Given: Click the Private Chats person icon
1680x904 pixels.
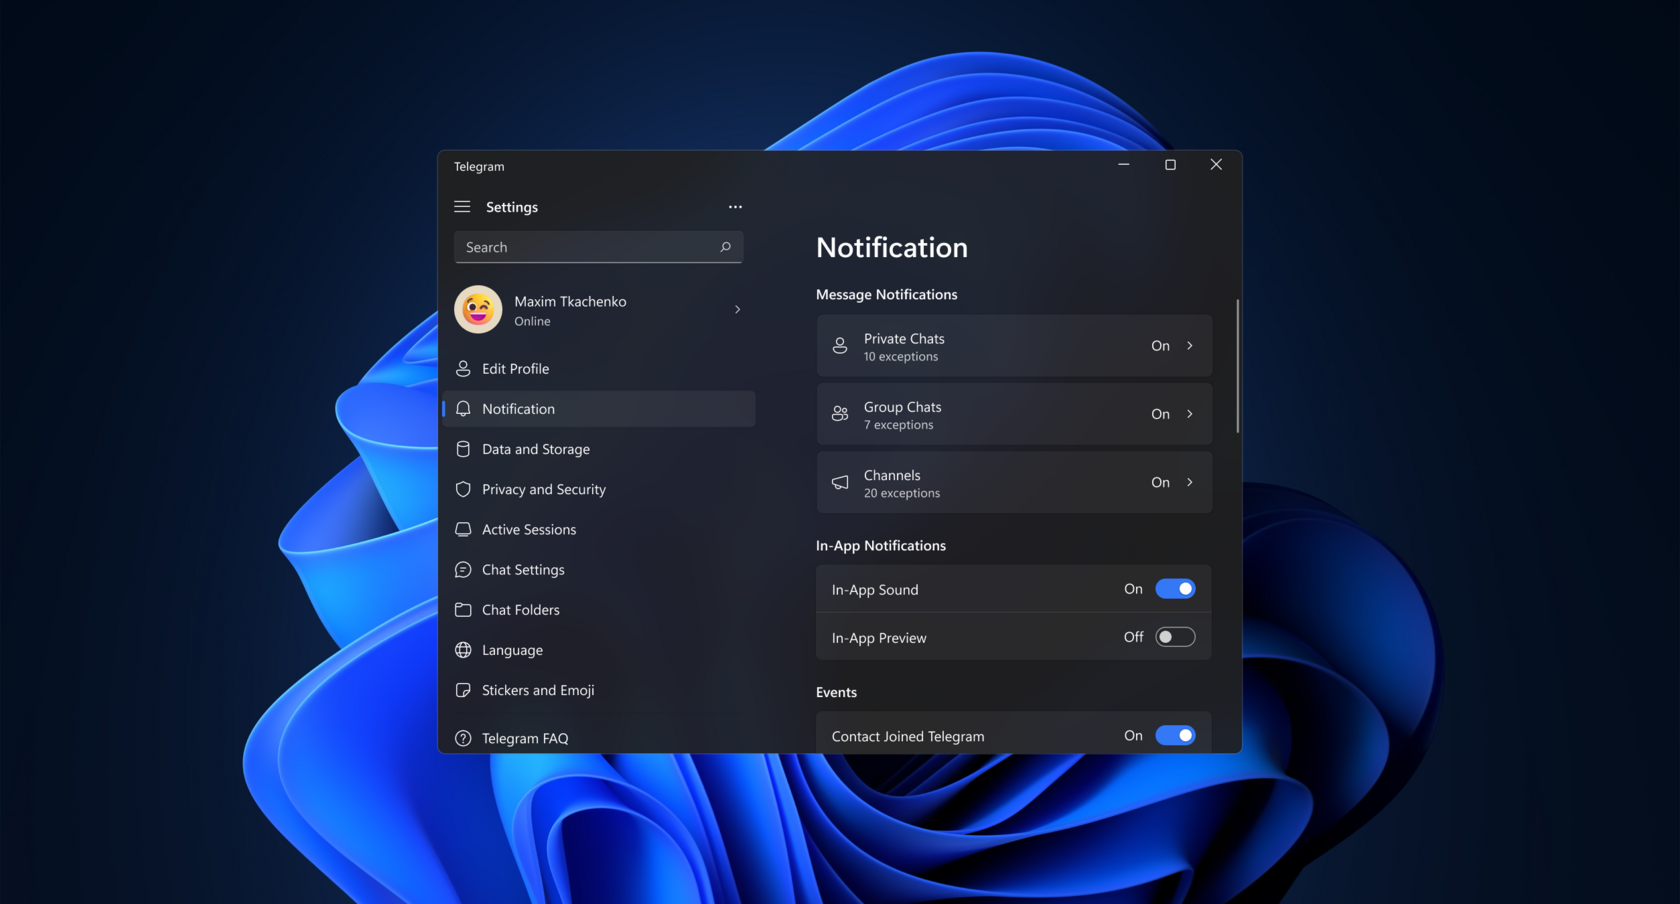Looking at the screenshot, I should pos(840,346).
